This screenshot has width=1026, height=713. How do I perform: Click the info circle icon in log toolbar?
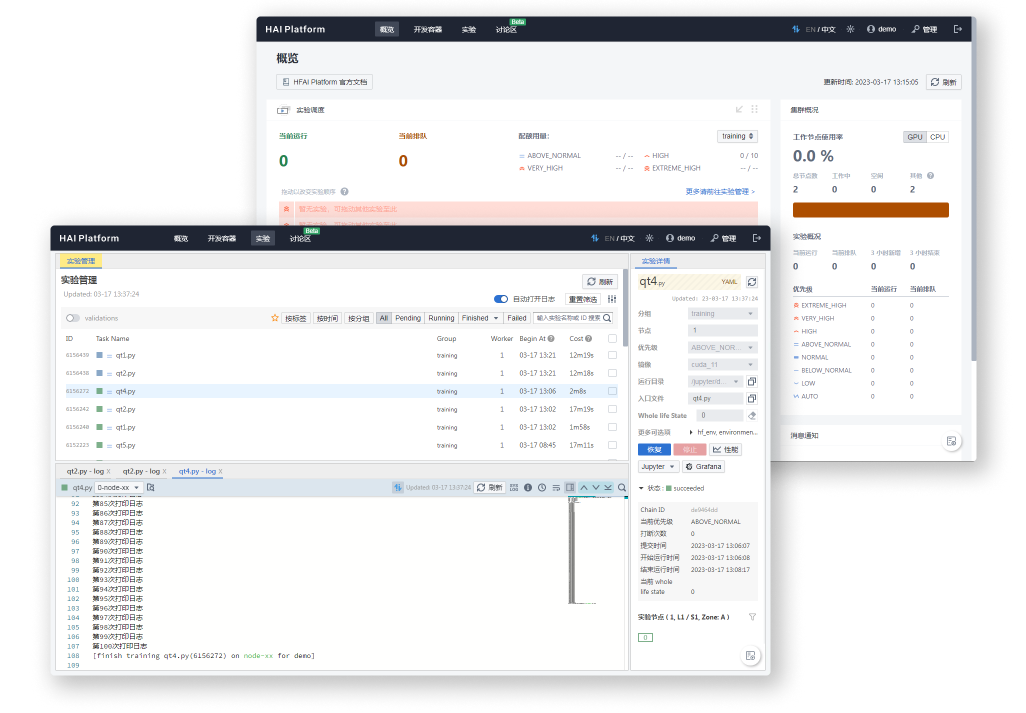528,487
